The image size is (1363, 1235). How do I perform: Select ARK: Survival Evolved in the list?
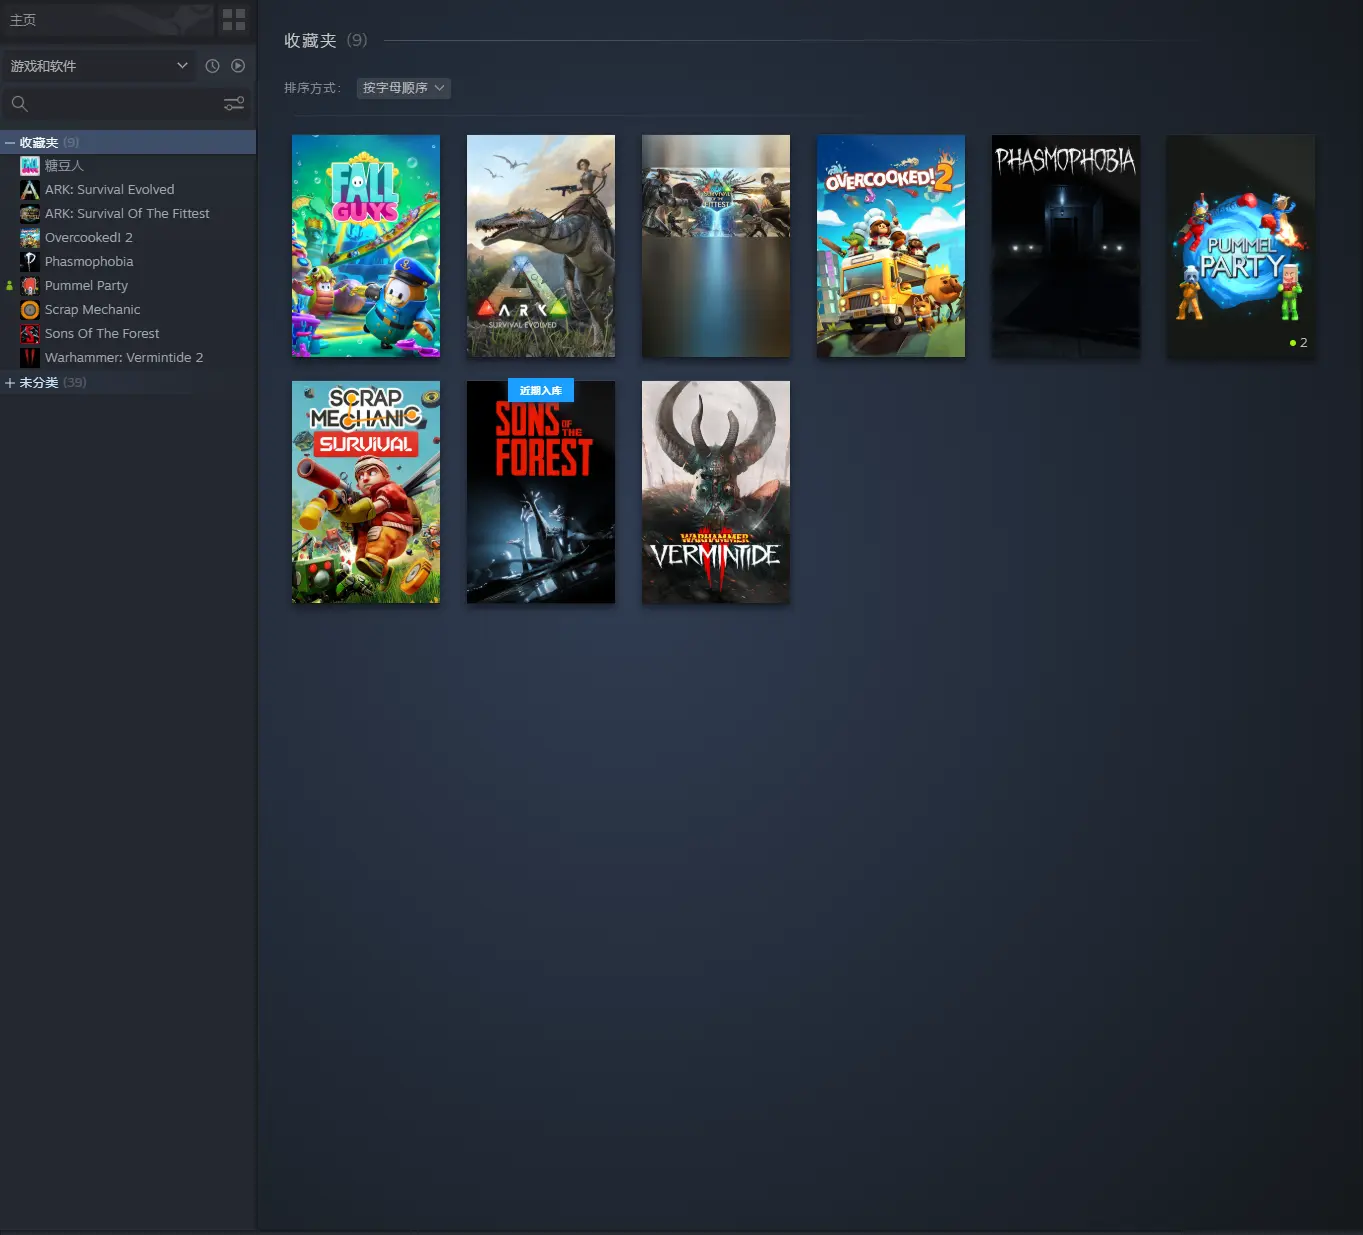(x=128, y=189)
